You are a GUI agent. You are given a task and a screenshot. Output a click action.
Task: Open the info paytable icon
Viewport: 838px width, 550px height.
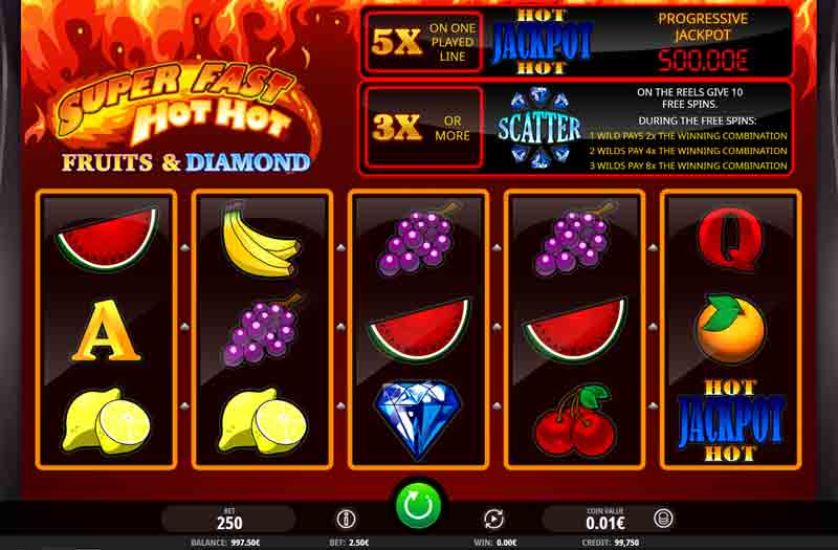point(346,518)
